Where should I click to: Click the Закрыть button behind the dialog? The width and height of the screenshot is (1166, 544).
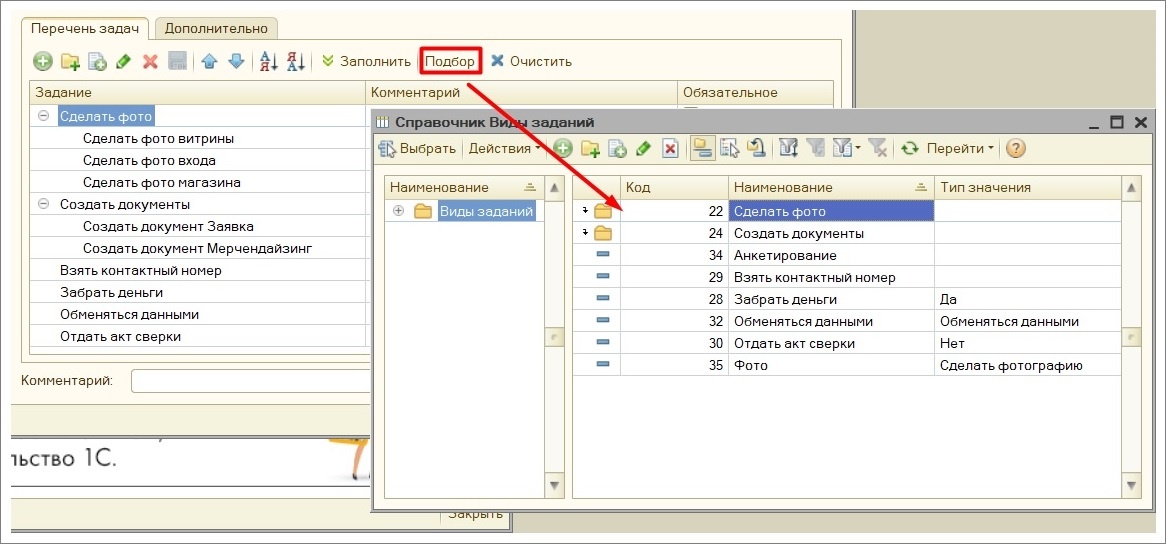[474, 514]
